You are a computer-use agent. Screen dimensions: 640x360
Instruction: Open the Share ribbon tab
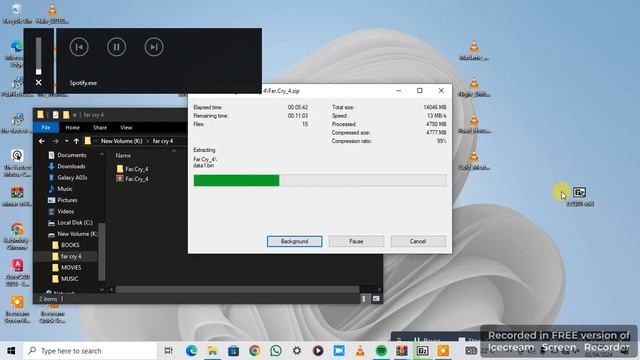coord(100,127)
